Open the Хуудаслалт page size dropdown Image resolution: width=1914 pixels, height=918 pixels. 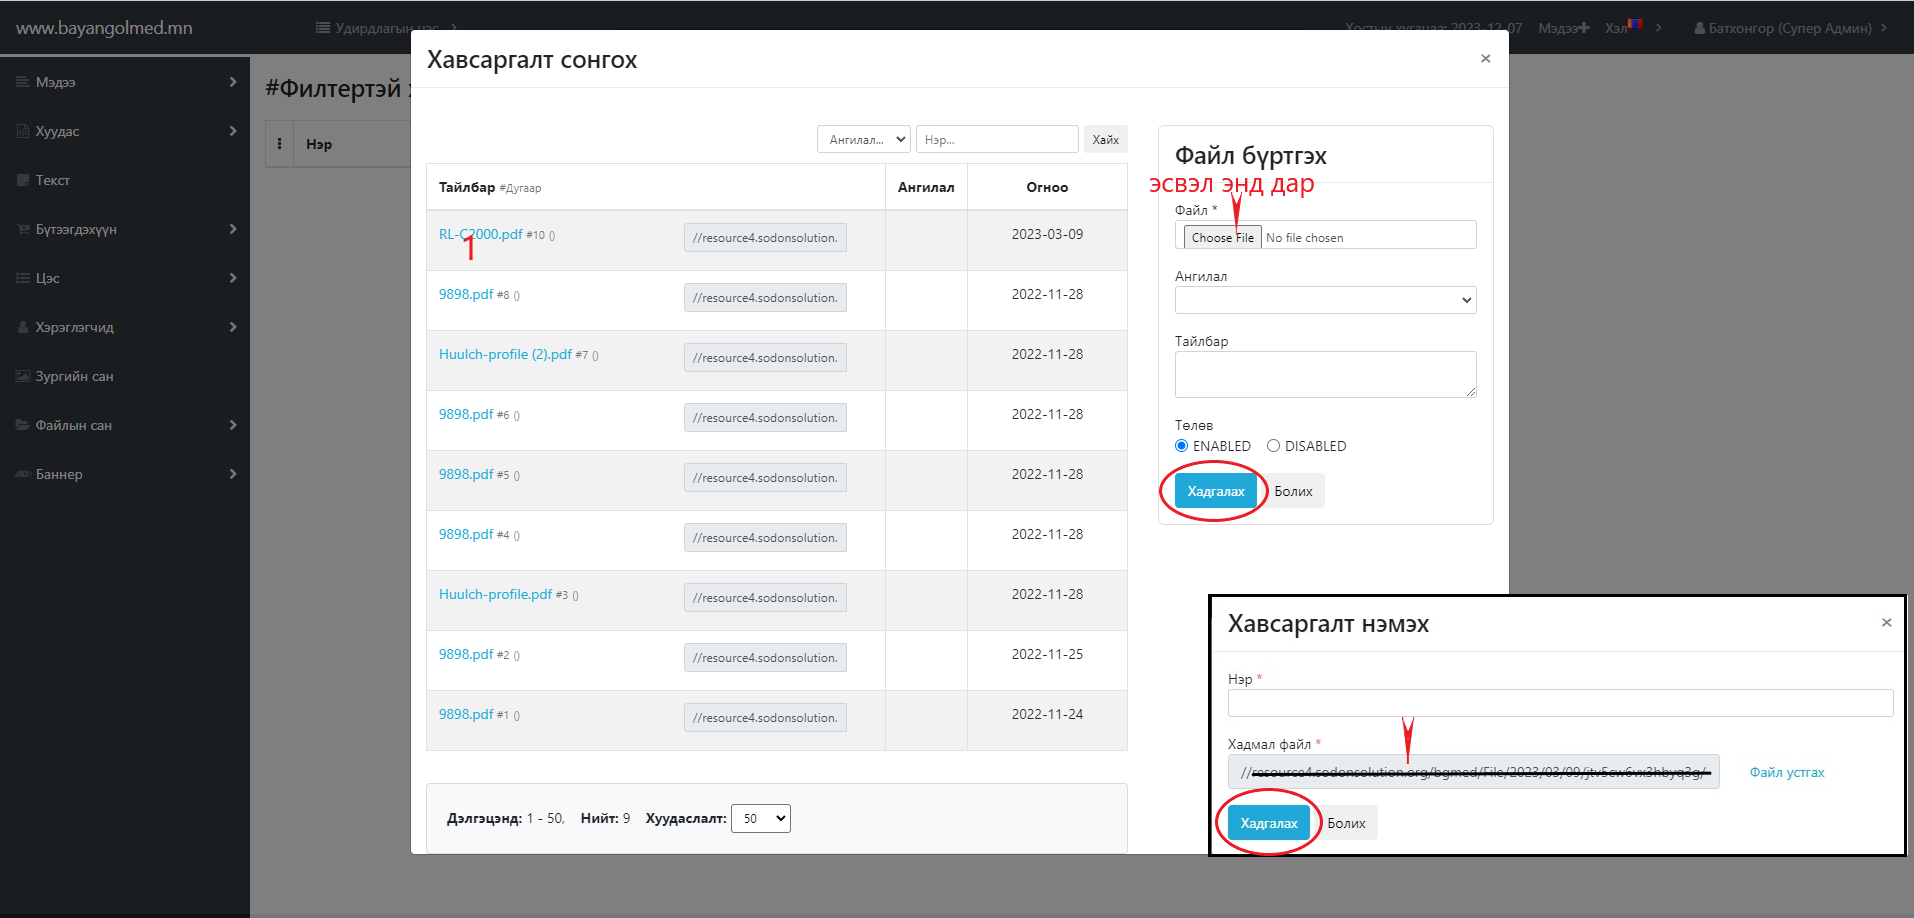click(x=760, y=818)
